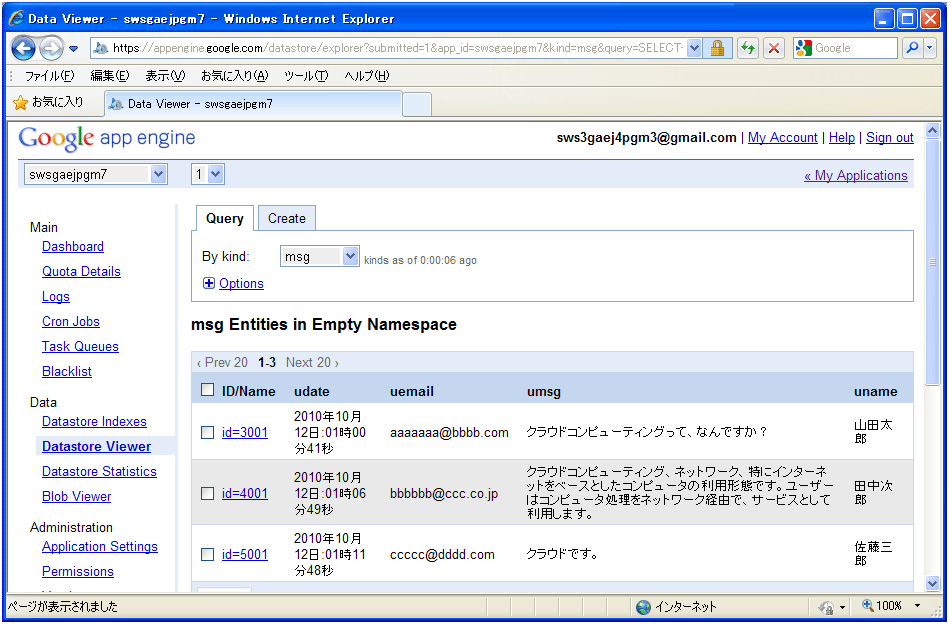Check the box for id=5001 row
This screenshot has height=624, width=949.
207,554
